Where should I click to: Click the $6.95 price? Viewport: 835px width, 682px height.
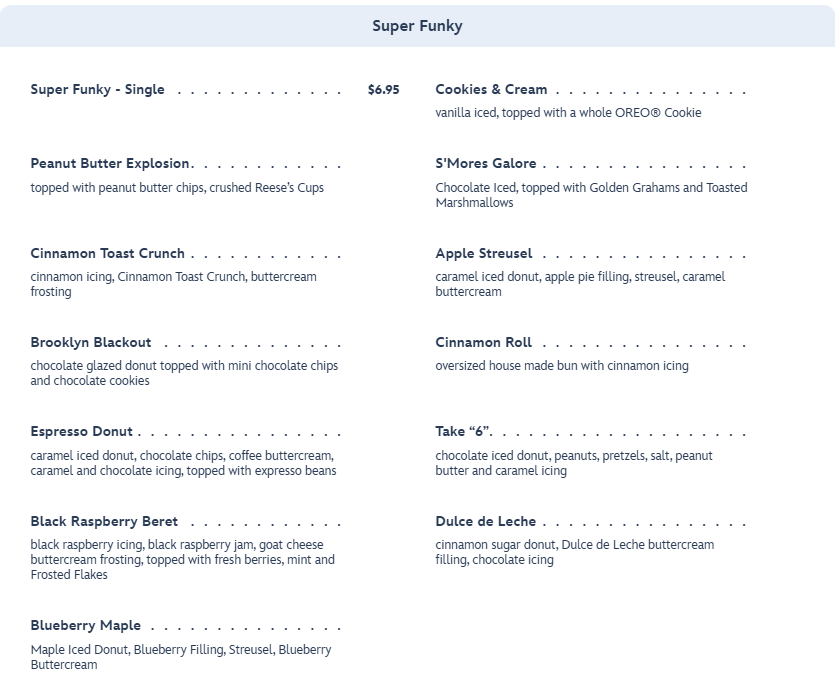(383, 89)
